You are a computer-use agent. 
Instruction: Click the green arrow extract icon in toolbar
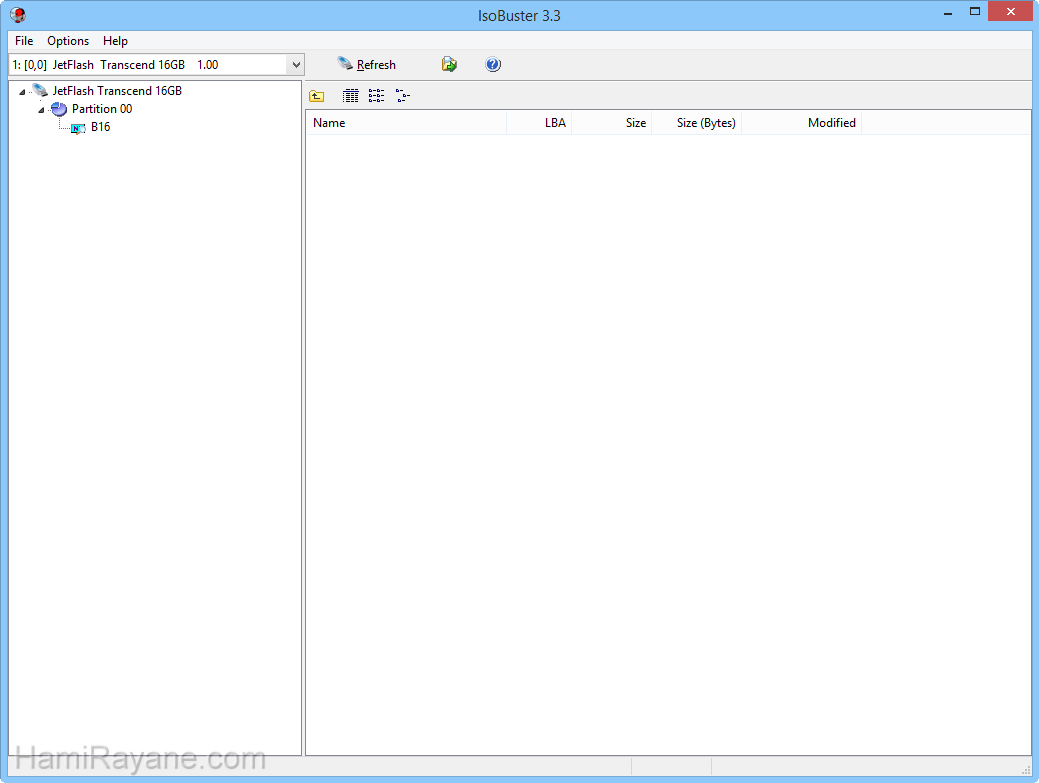tap(449, 64)
